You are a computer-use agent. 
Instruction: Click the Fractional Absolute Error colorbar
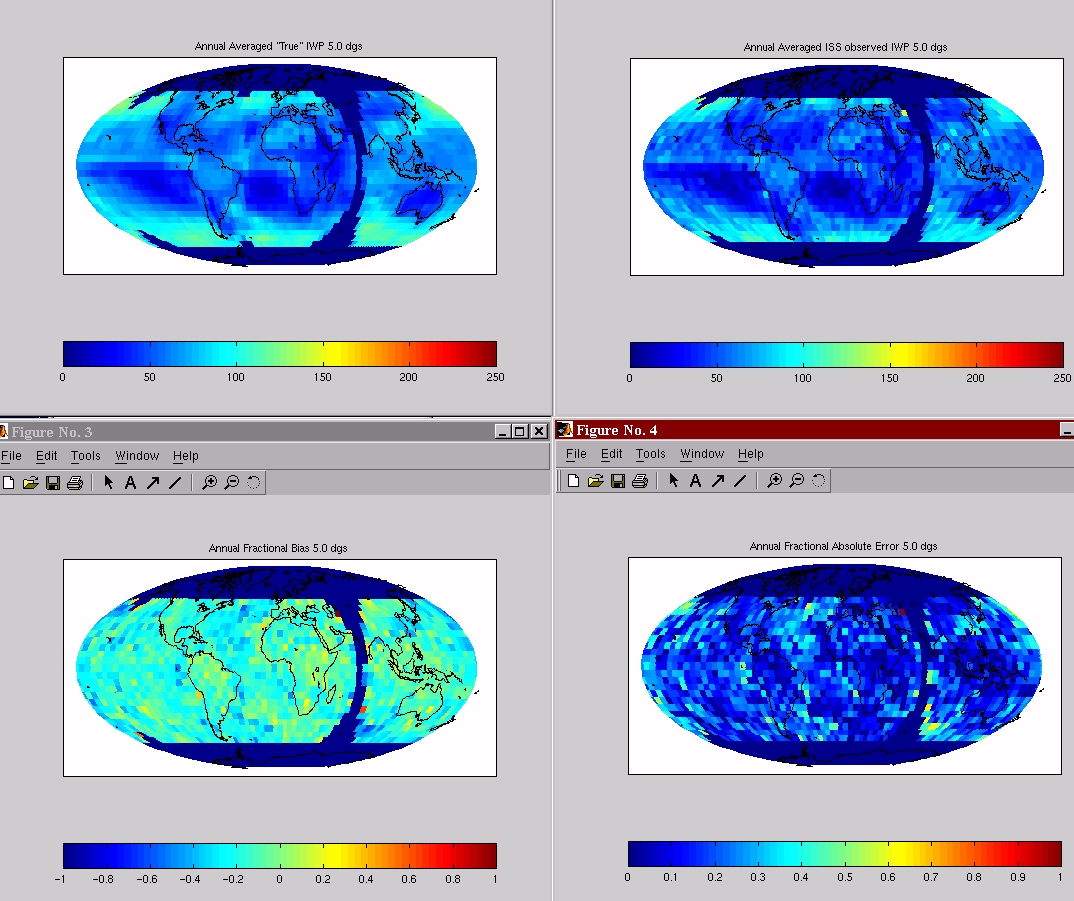[845, 854]
